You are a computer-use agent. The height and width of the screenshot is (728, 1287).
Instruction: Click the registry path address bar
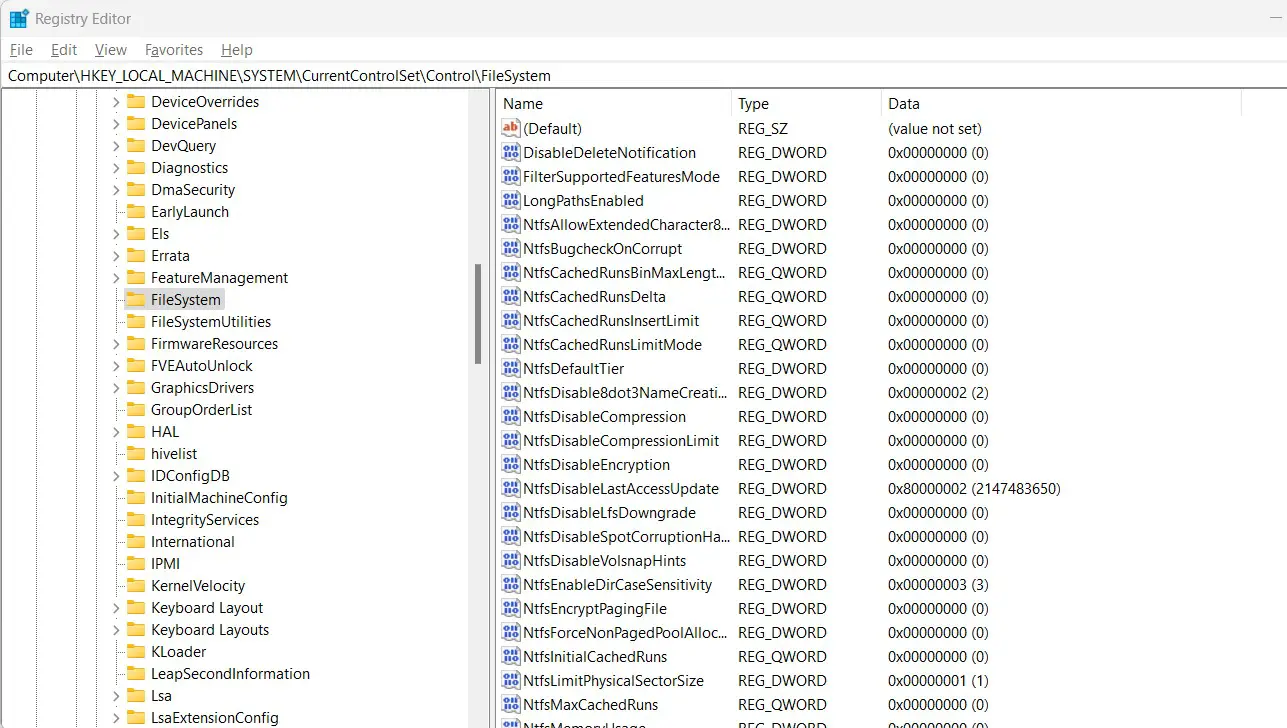643,76
